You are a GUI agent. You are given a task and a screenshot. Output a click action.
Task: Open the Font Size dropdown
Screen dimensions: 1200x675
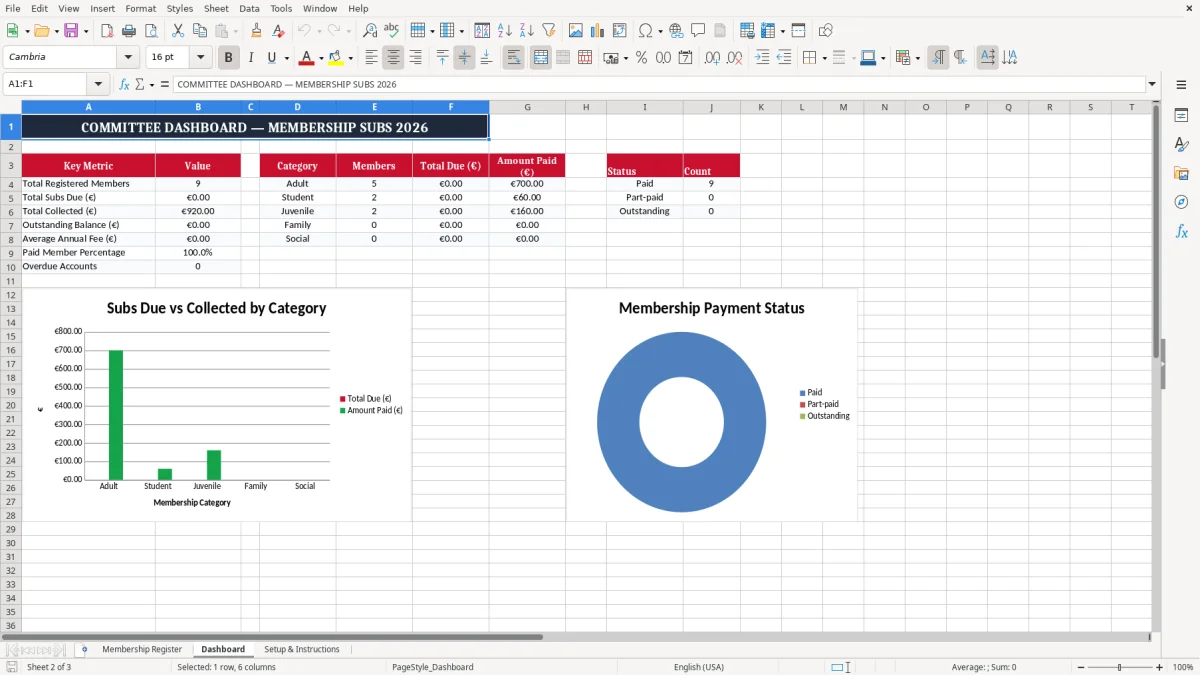click(x=200, y=57)
